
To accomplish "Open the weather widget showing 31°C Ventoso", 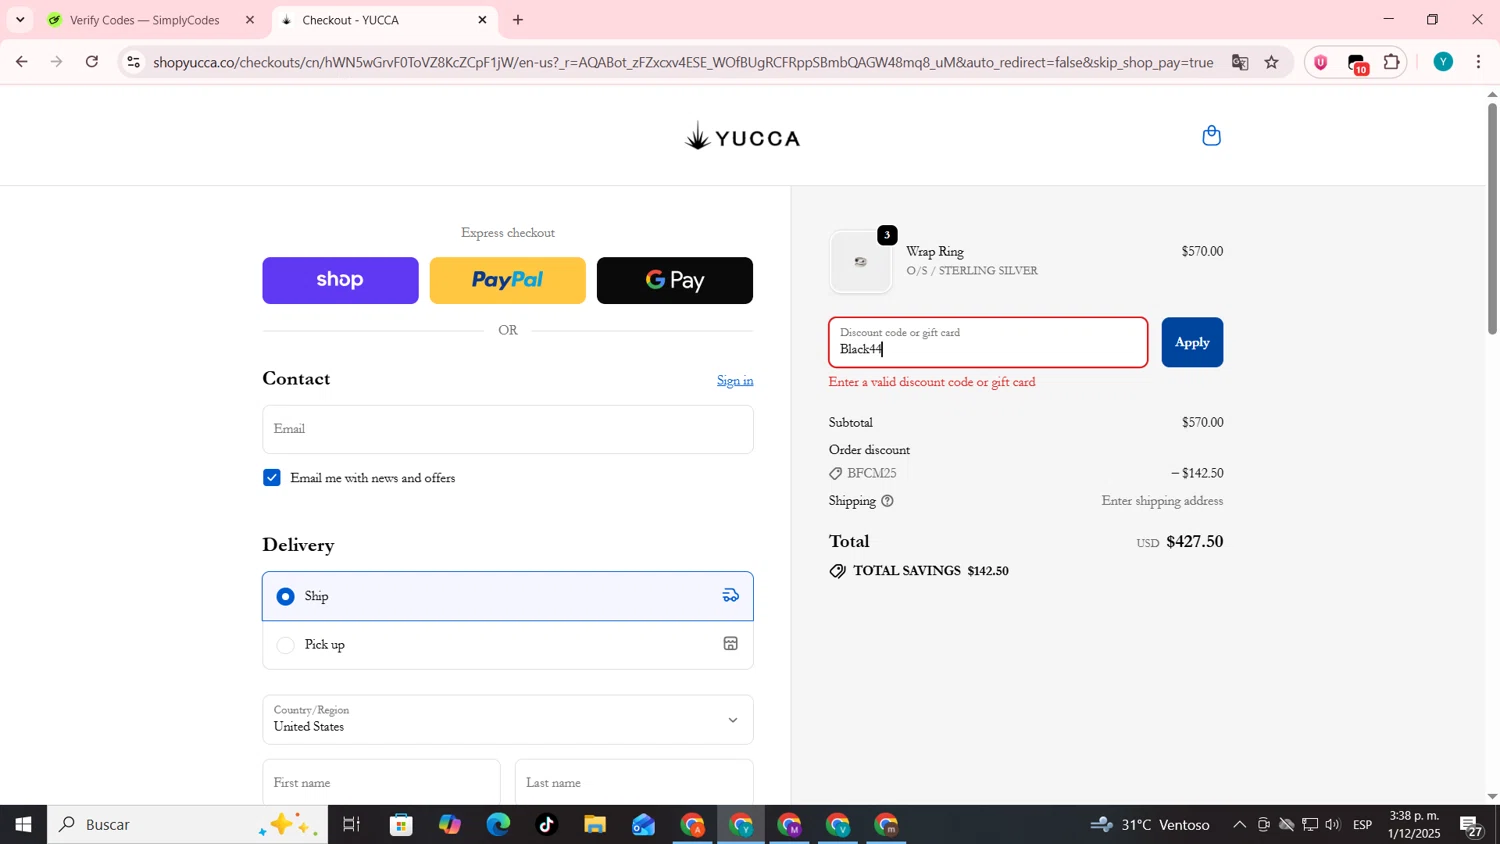I will pyautogui.click(x=1150, y=825).
